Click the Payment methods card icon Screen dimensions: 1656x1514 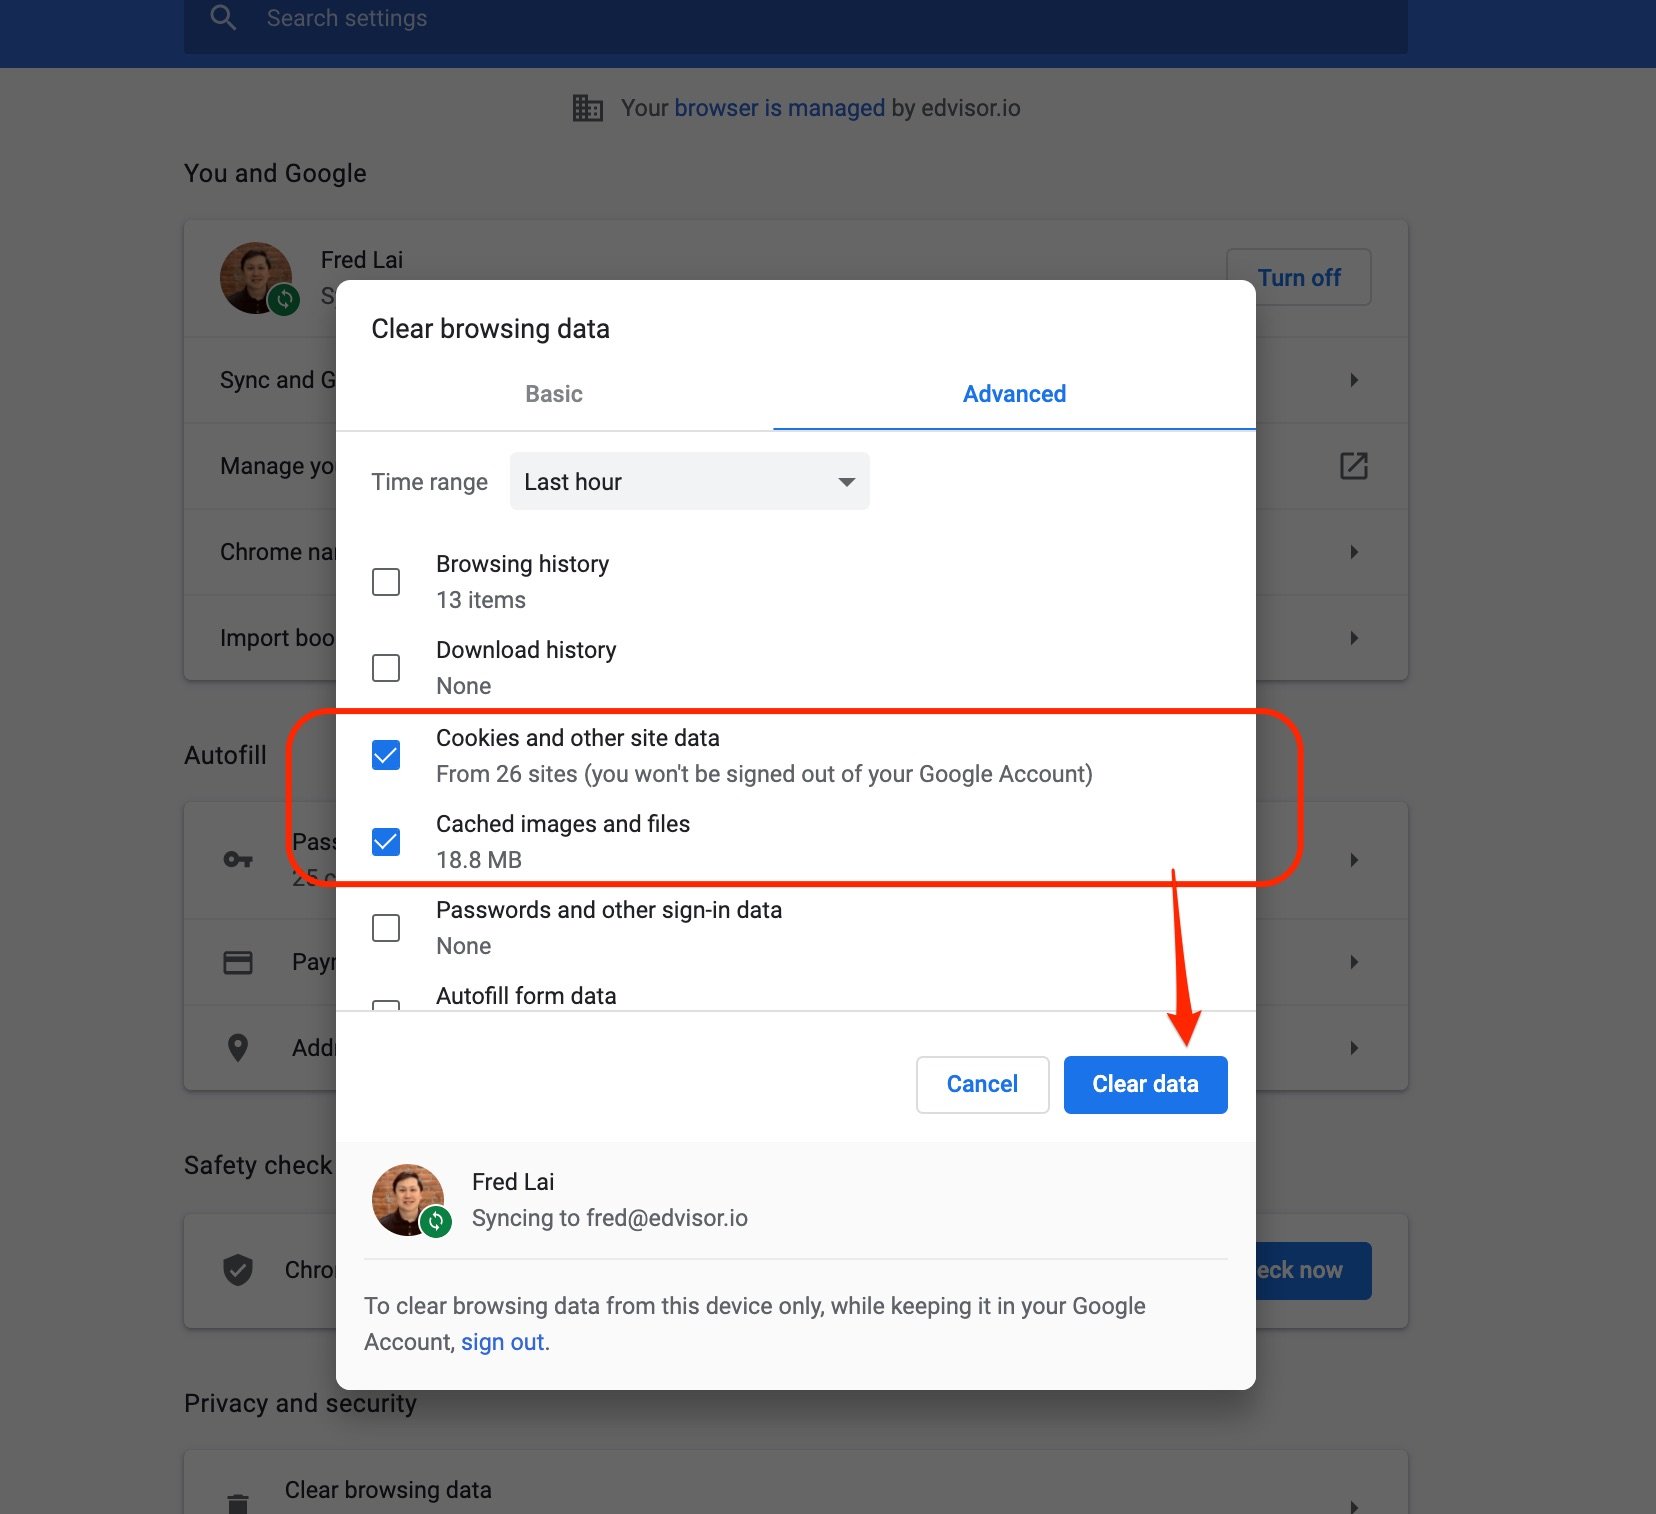point(238,962)
